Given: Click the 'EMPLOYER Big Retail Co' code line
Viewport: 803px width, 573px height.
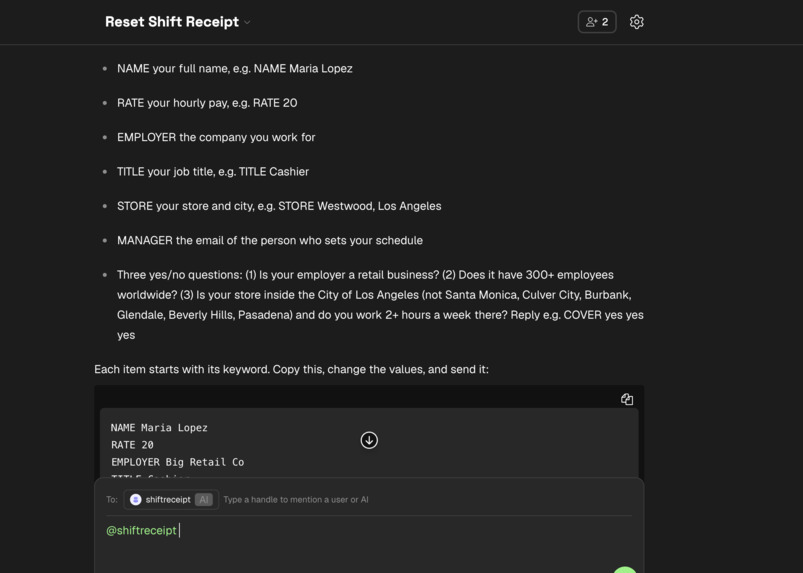Looking at the screenshot, I should (x=178, y=462).
